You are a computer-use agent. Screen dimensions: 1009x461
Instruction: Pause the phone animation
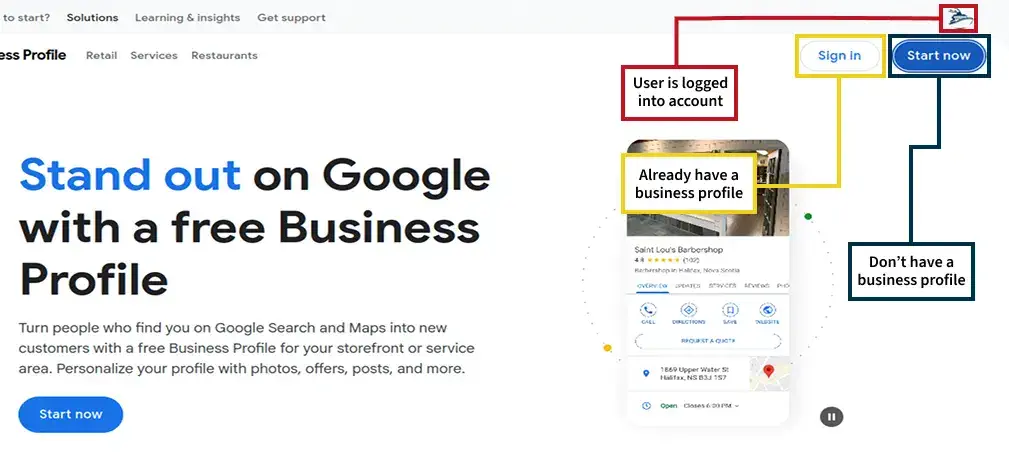(831, 417)
